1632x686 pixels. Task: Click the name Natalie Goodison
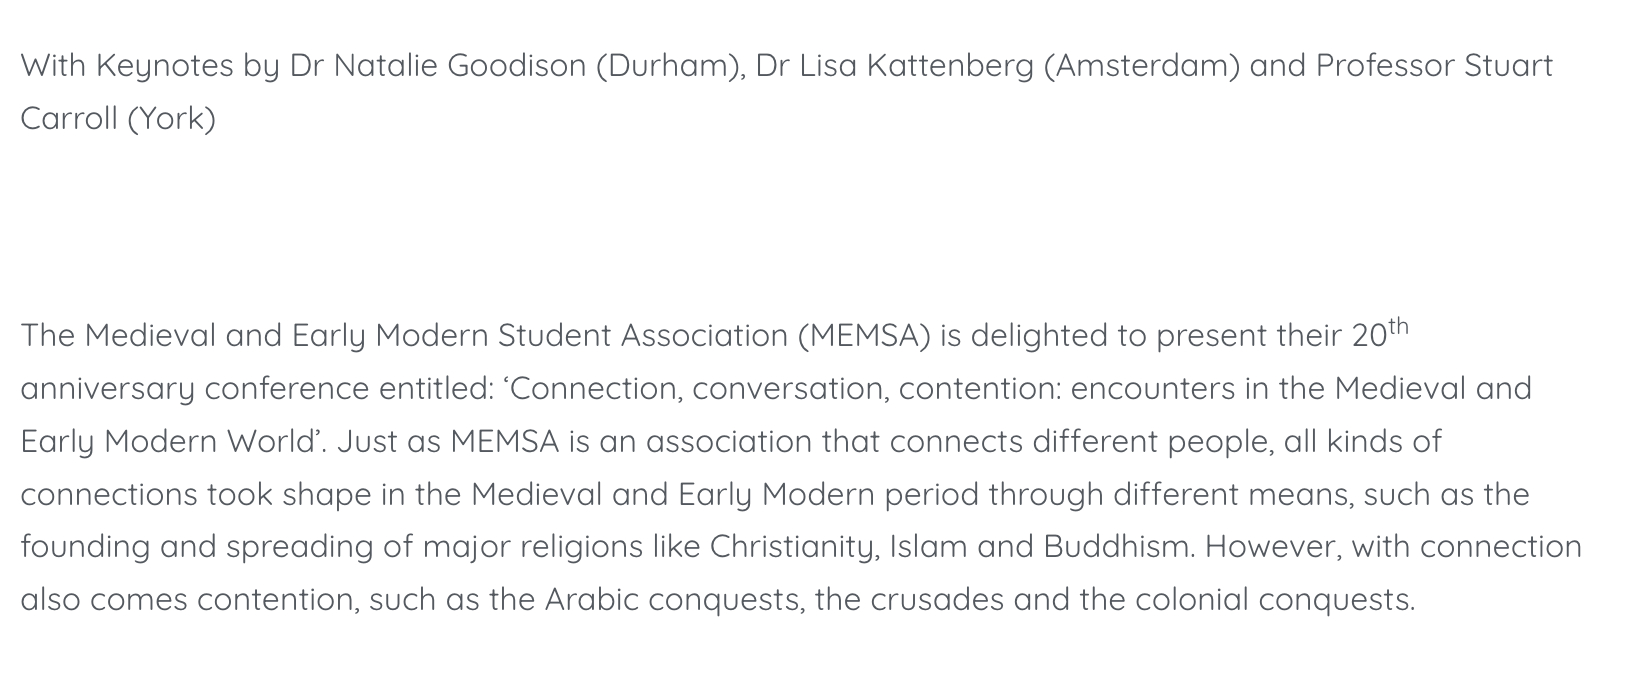click(x=459, y=66)
